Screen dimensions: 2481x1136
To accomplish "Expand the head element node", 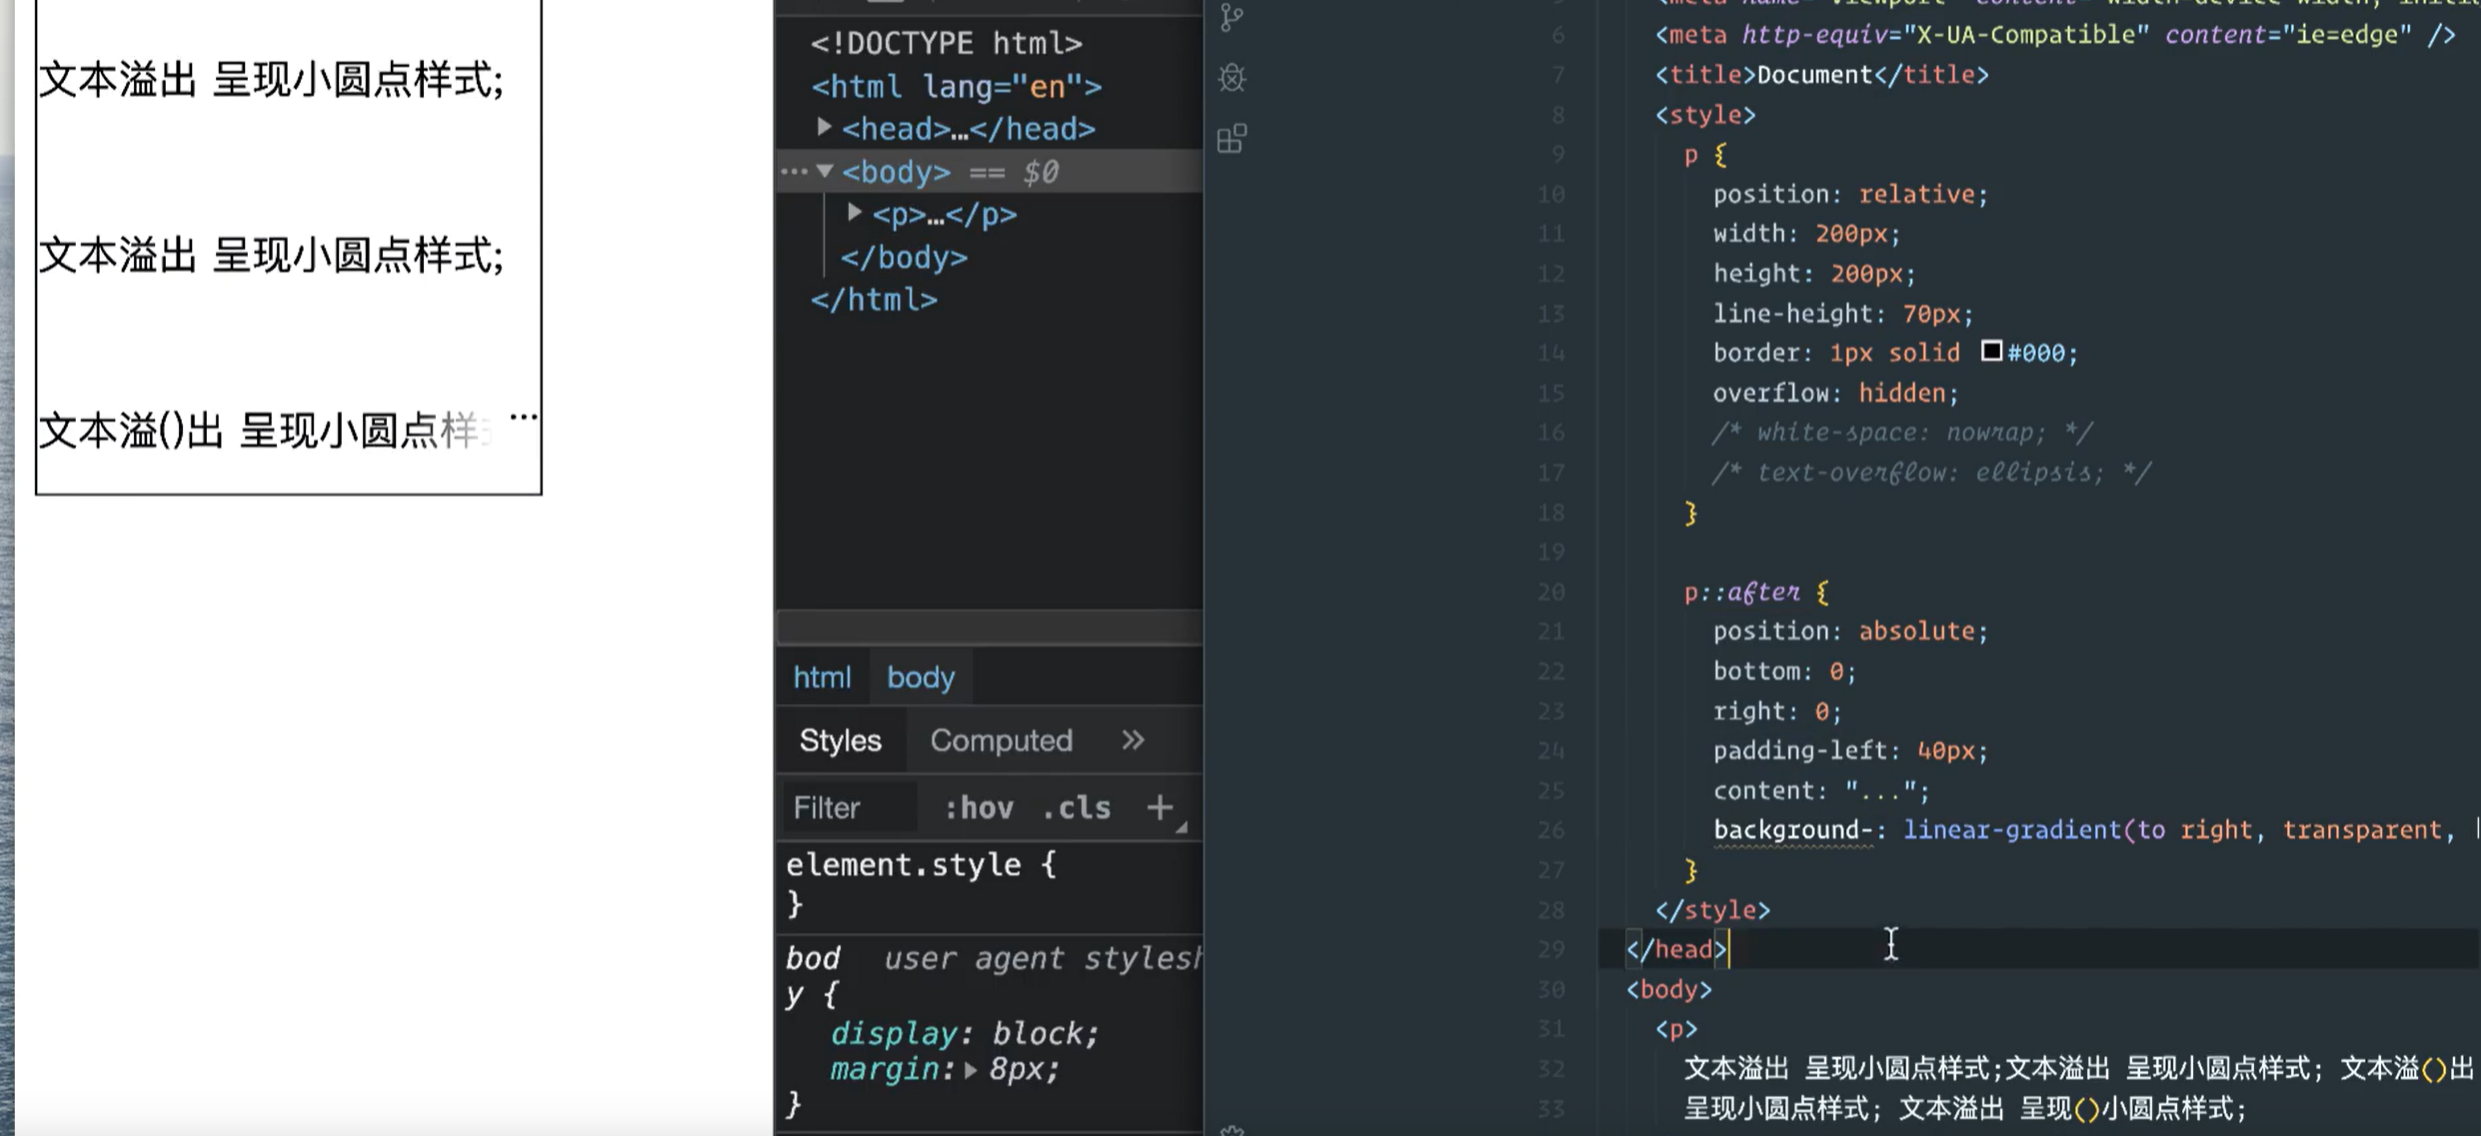I will pyautogui.click(x=824, y=127).
